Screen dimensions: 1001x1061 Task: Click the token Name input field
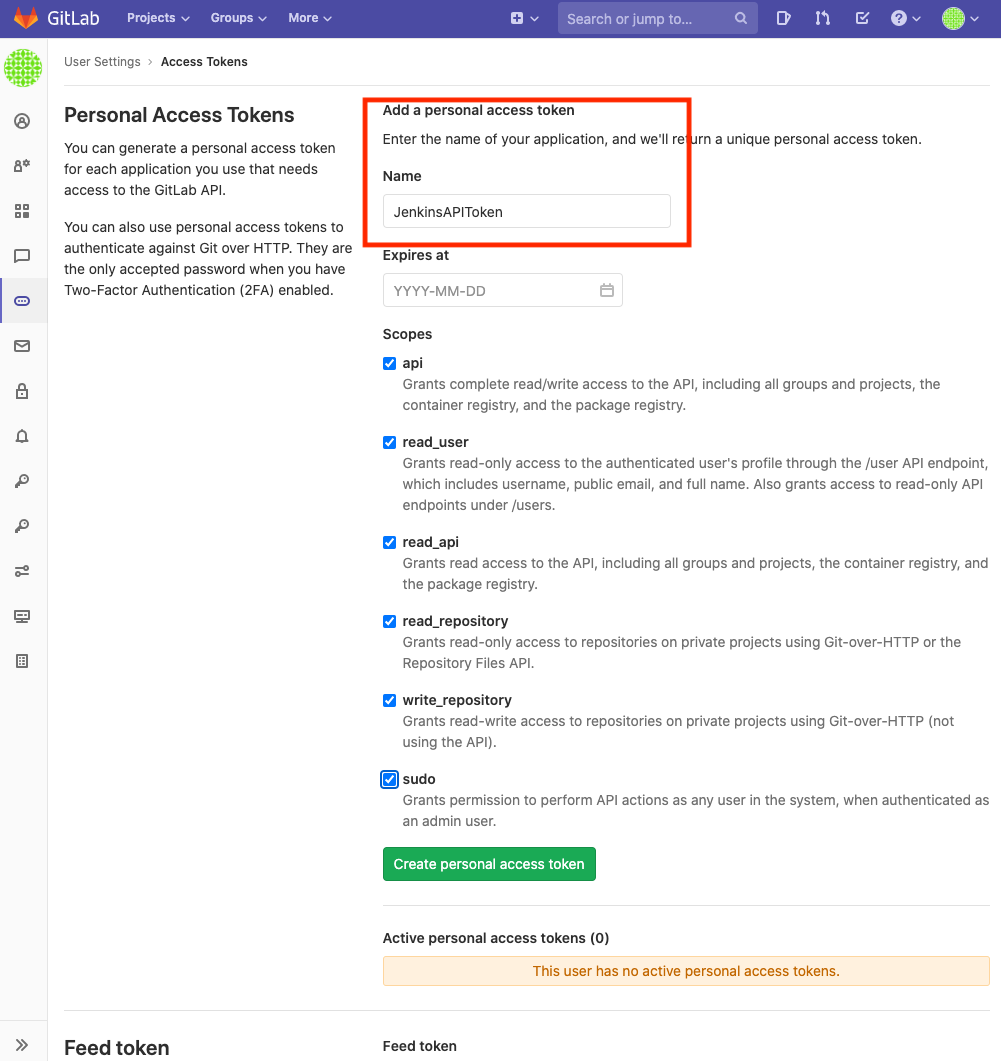[526, 212]
